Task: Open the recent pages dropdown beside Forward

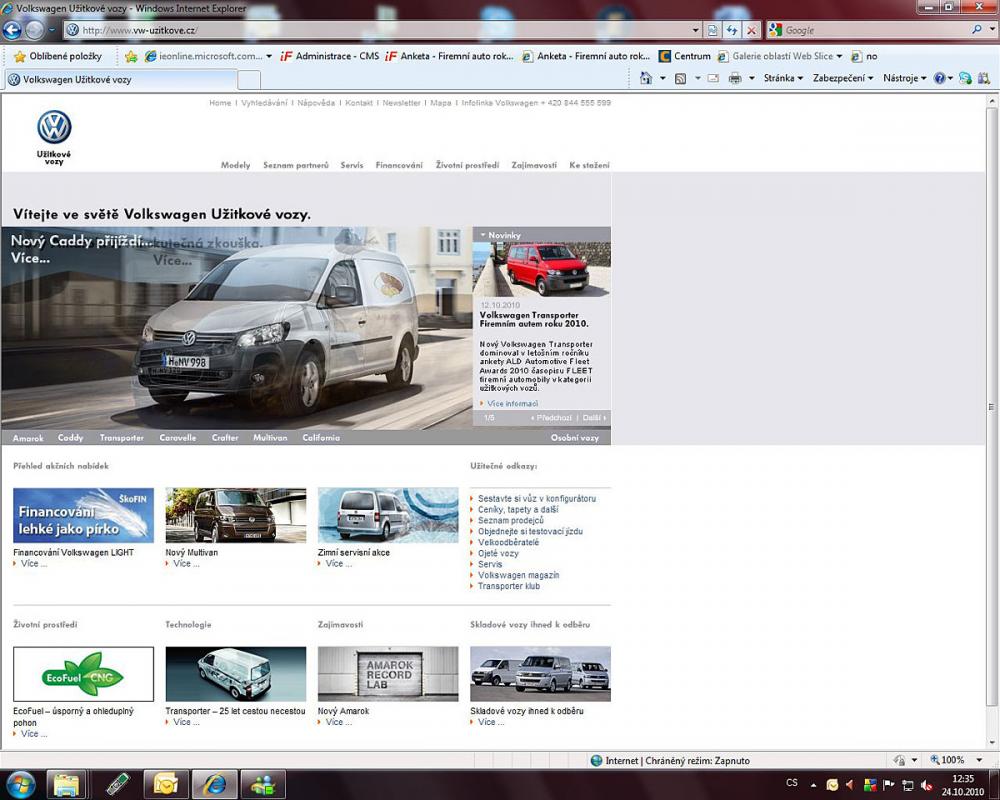Action: coord(52,30)
